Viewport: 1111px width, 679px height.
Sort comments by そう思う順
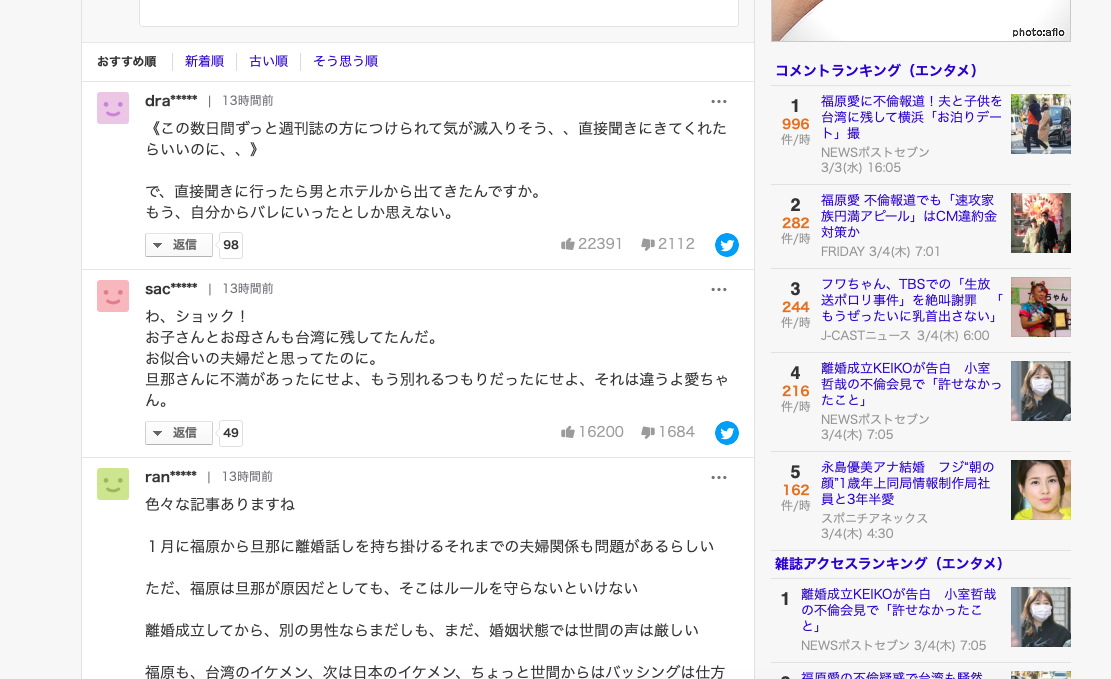pos(345,62)
